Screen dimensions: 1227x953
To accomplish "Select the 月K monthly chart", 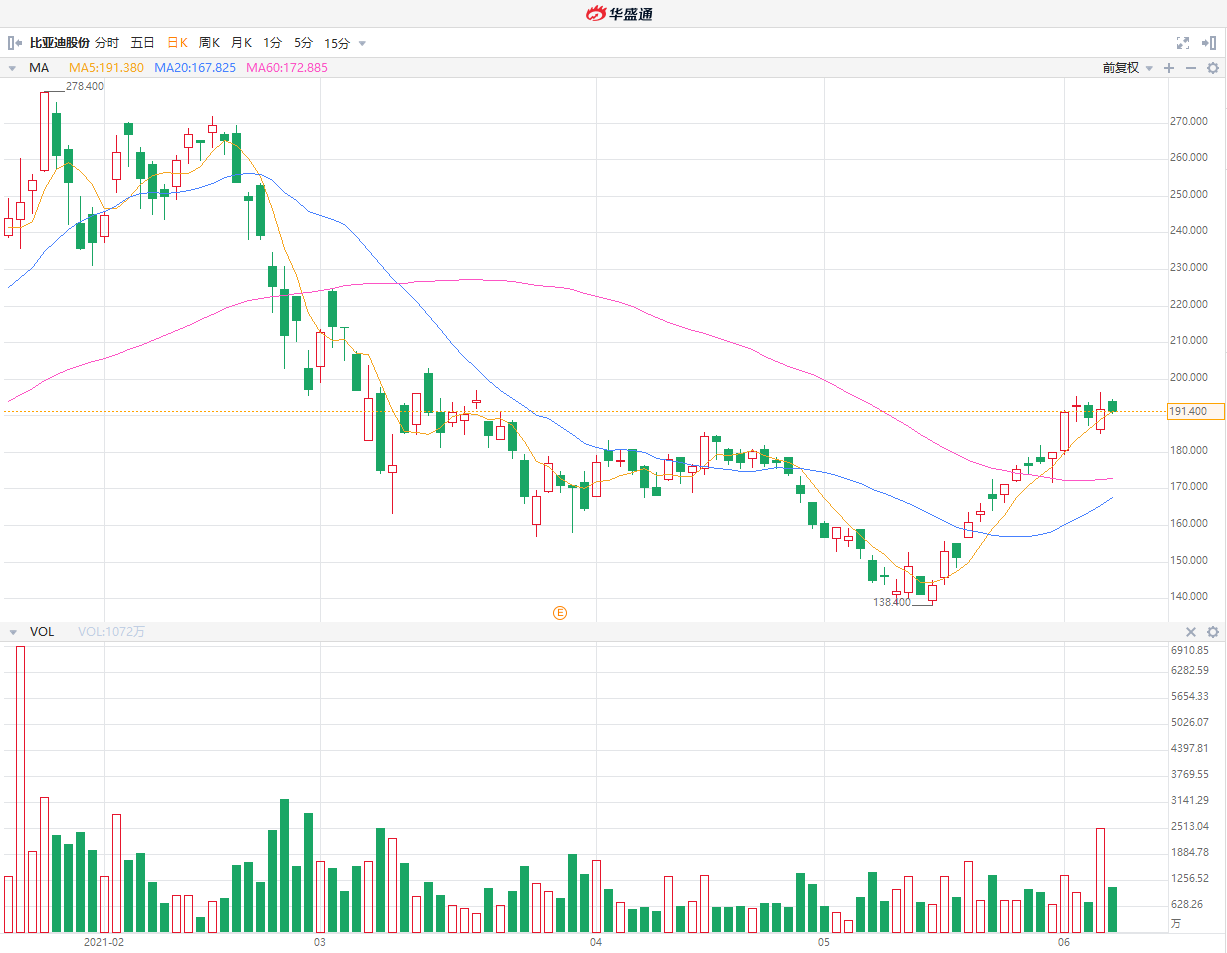I will coord(241,43).
